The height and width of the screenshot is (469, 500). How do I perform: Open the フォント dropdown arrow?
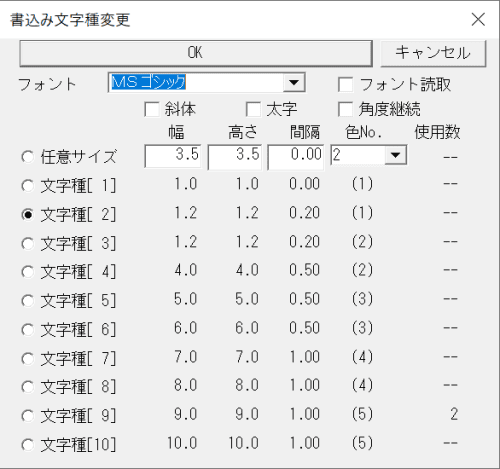pos(294,82)
